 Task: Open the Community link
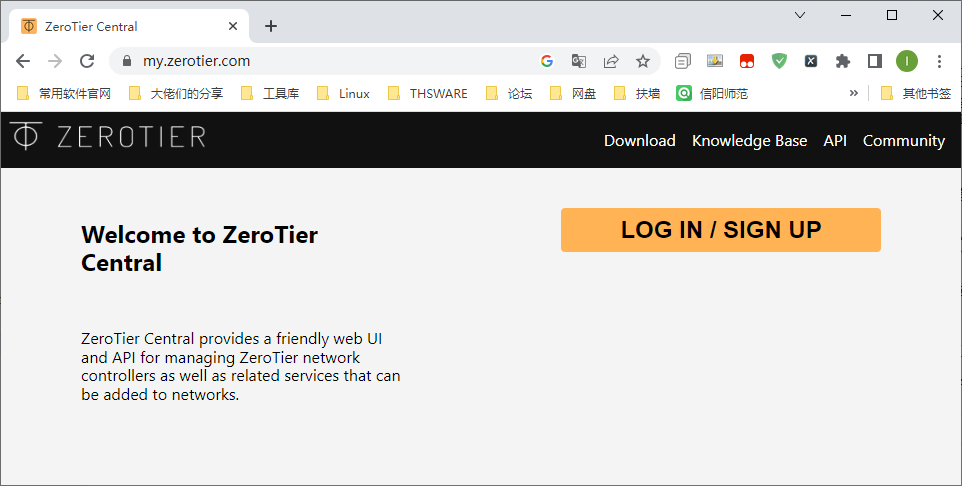(x=903, y=141)
